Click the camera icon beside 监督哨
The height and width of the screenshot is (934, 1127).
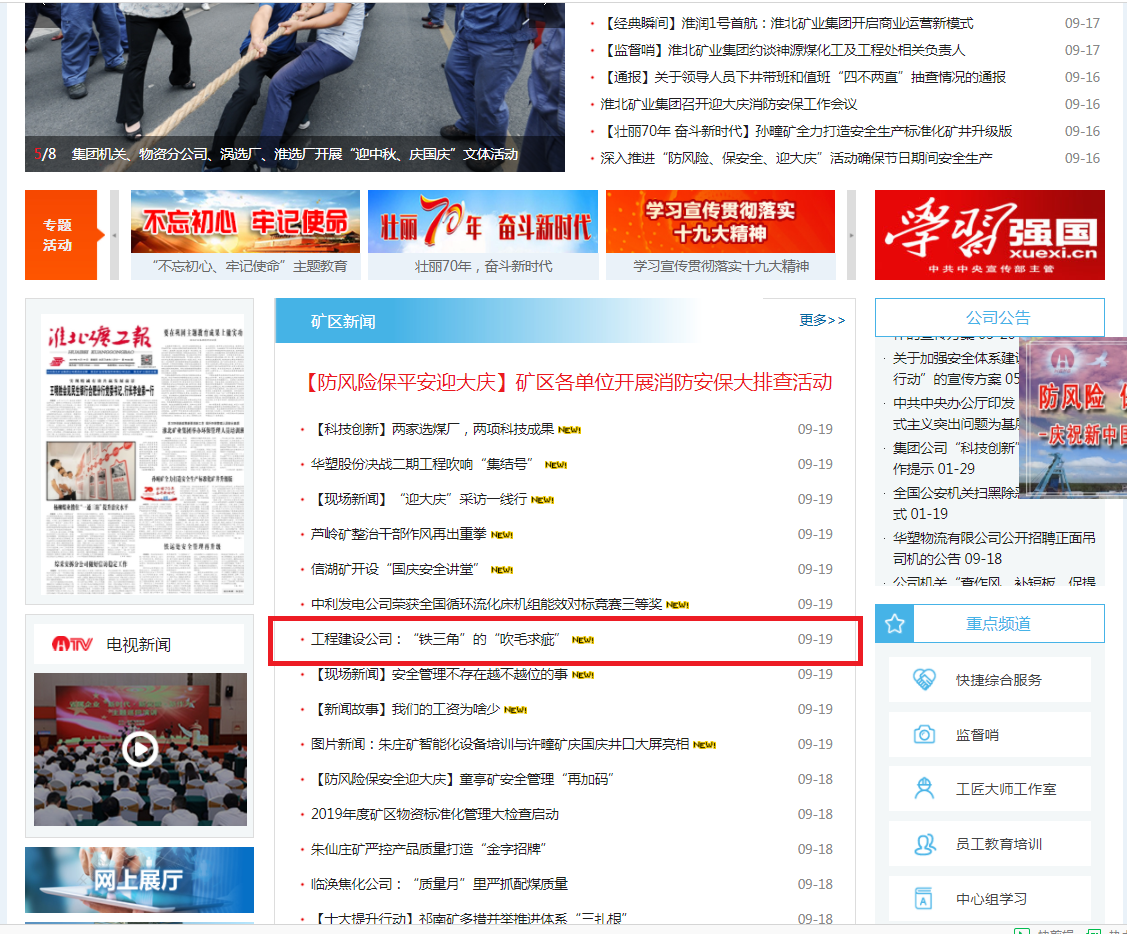(925, 735)
